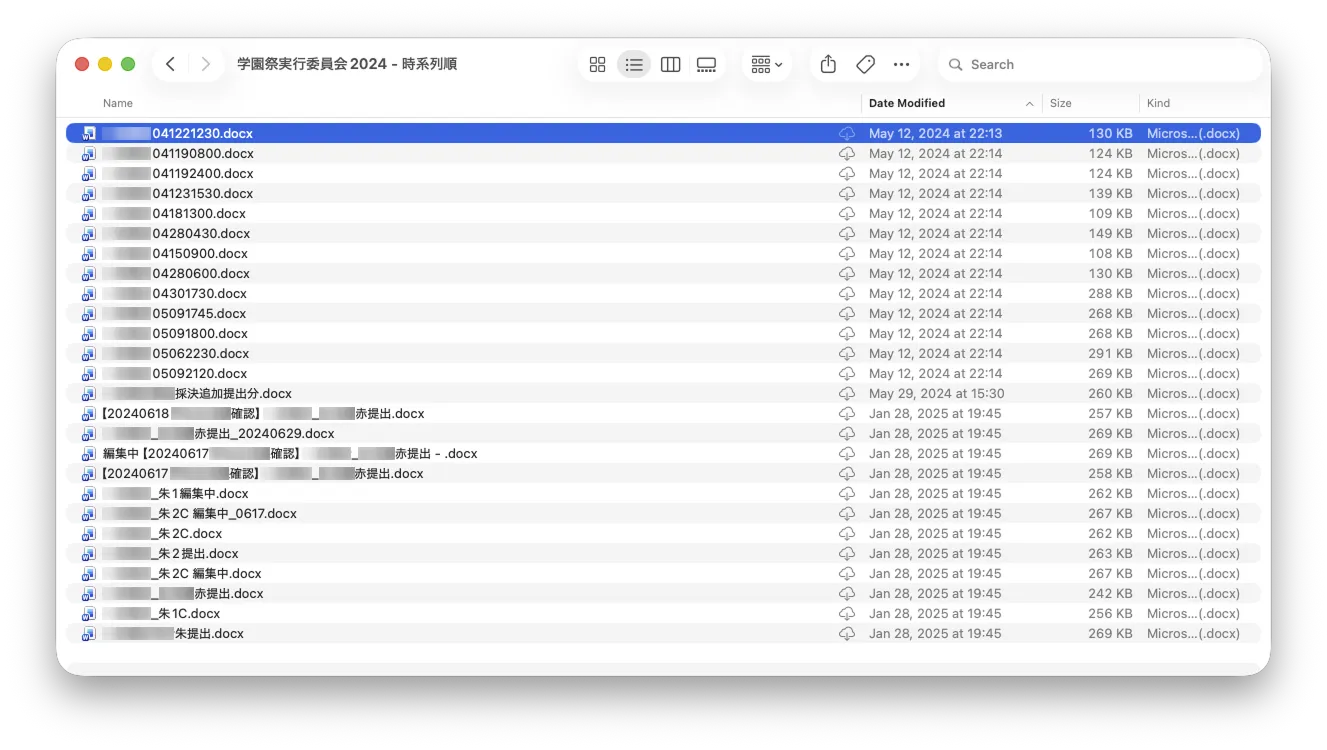Switch to list view

634,64
